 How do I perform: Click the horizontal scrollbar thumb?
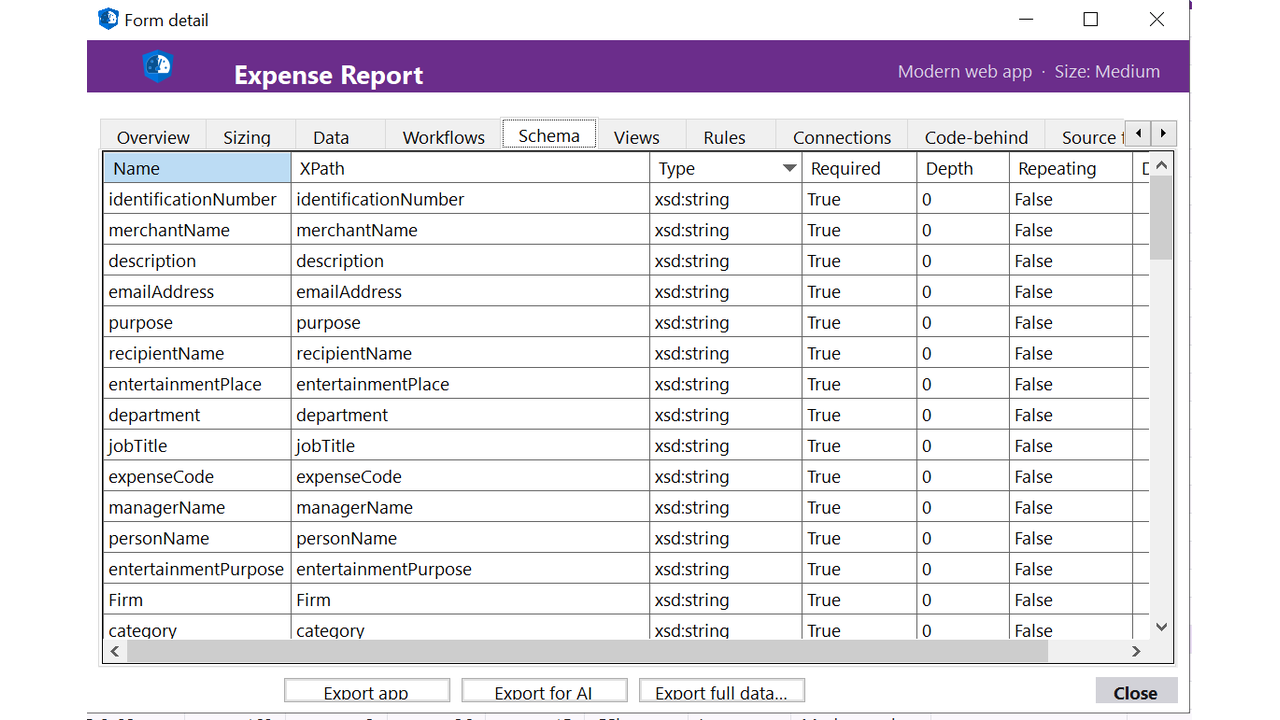pos(587,651)
